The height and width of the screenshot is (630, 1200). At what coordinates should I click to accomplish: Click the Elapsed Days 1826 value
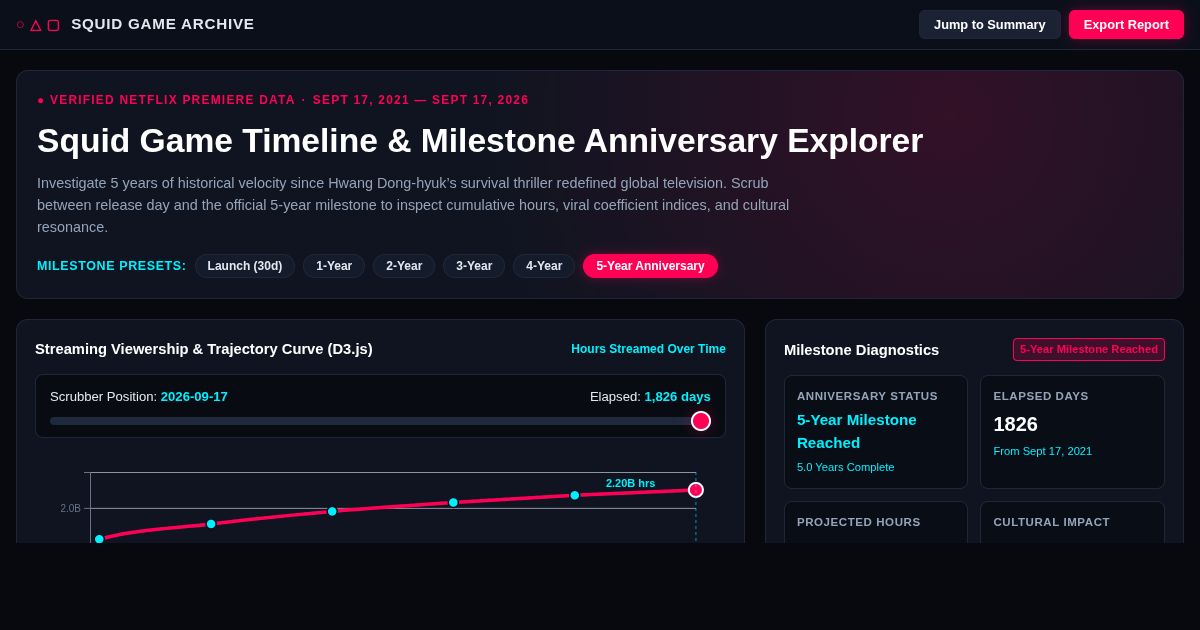[x=1015, y=424]
